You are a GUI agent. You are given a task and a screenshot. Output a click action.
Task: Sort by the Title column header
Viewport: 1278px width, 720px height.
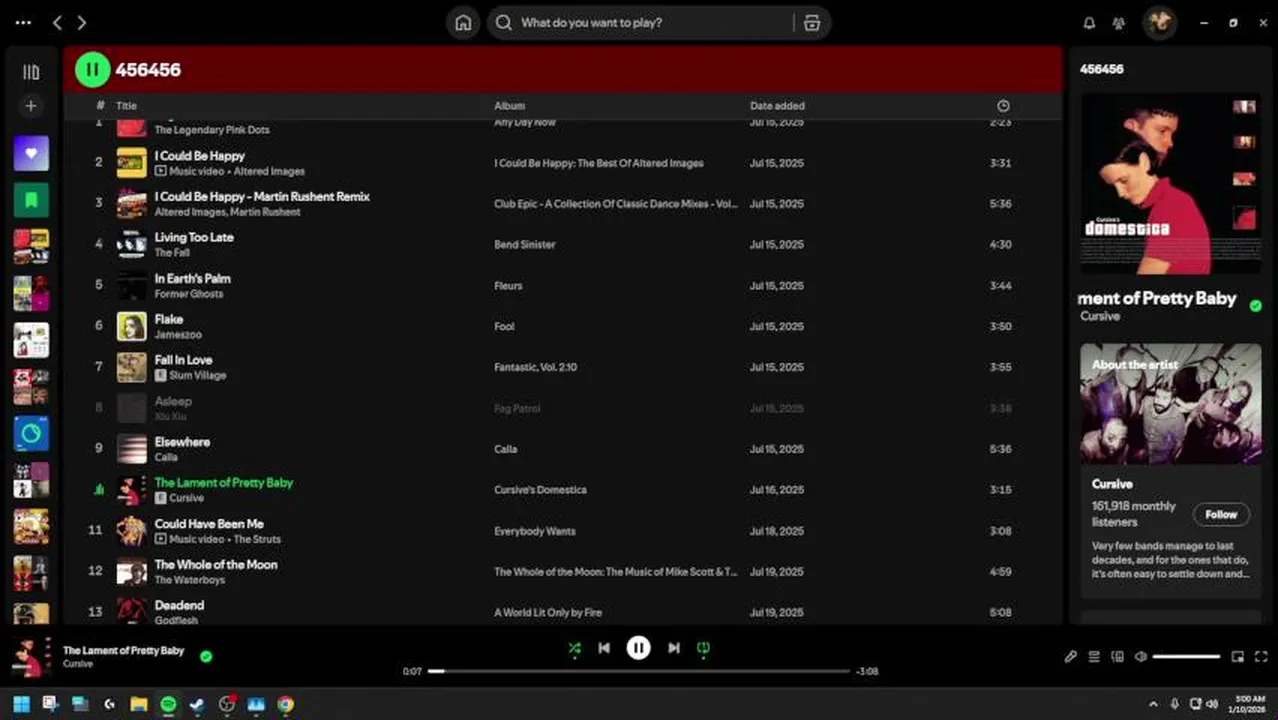pos(126,106)
